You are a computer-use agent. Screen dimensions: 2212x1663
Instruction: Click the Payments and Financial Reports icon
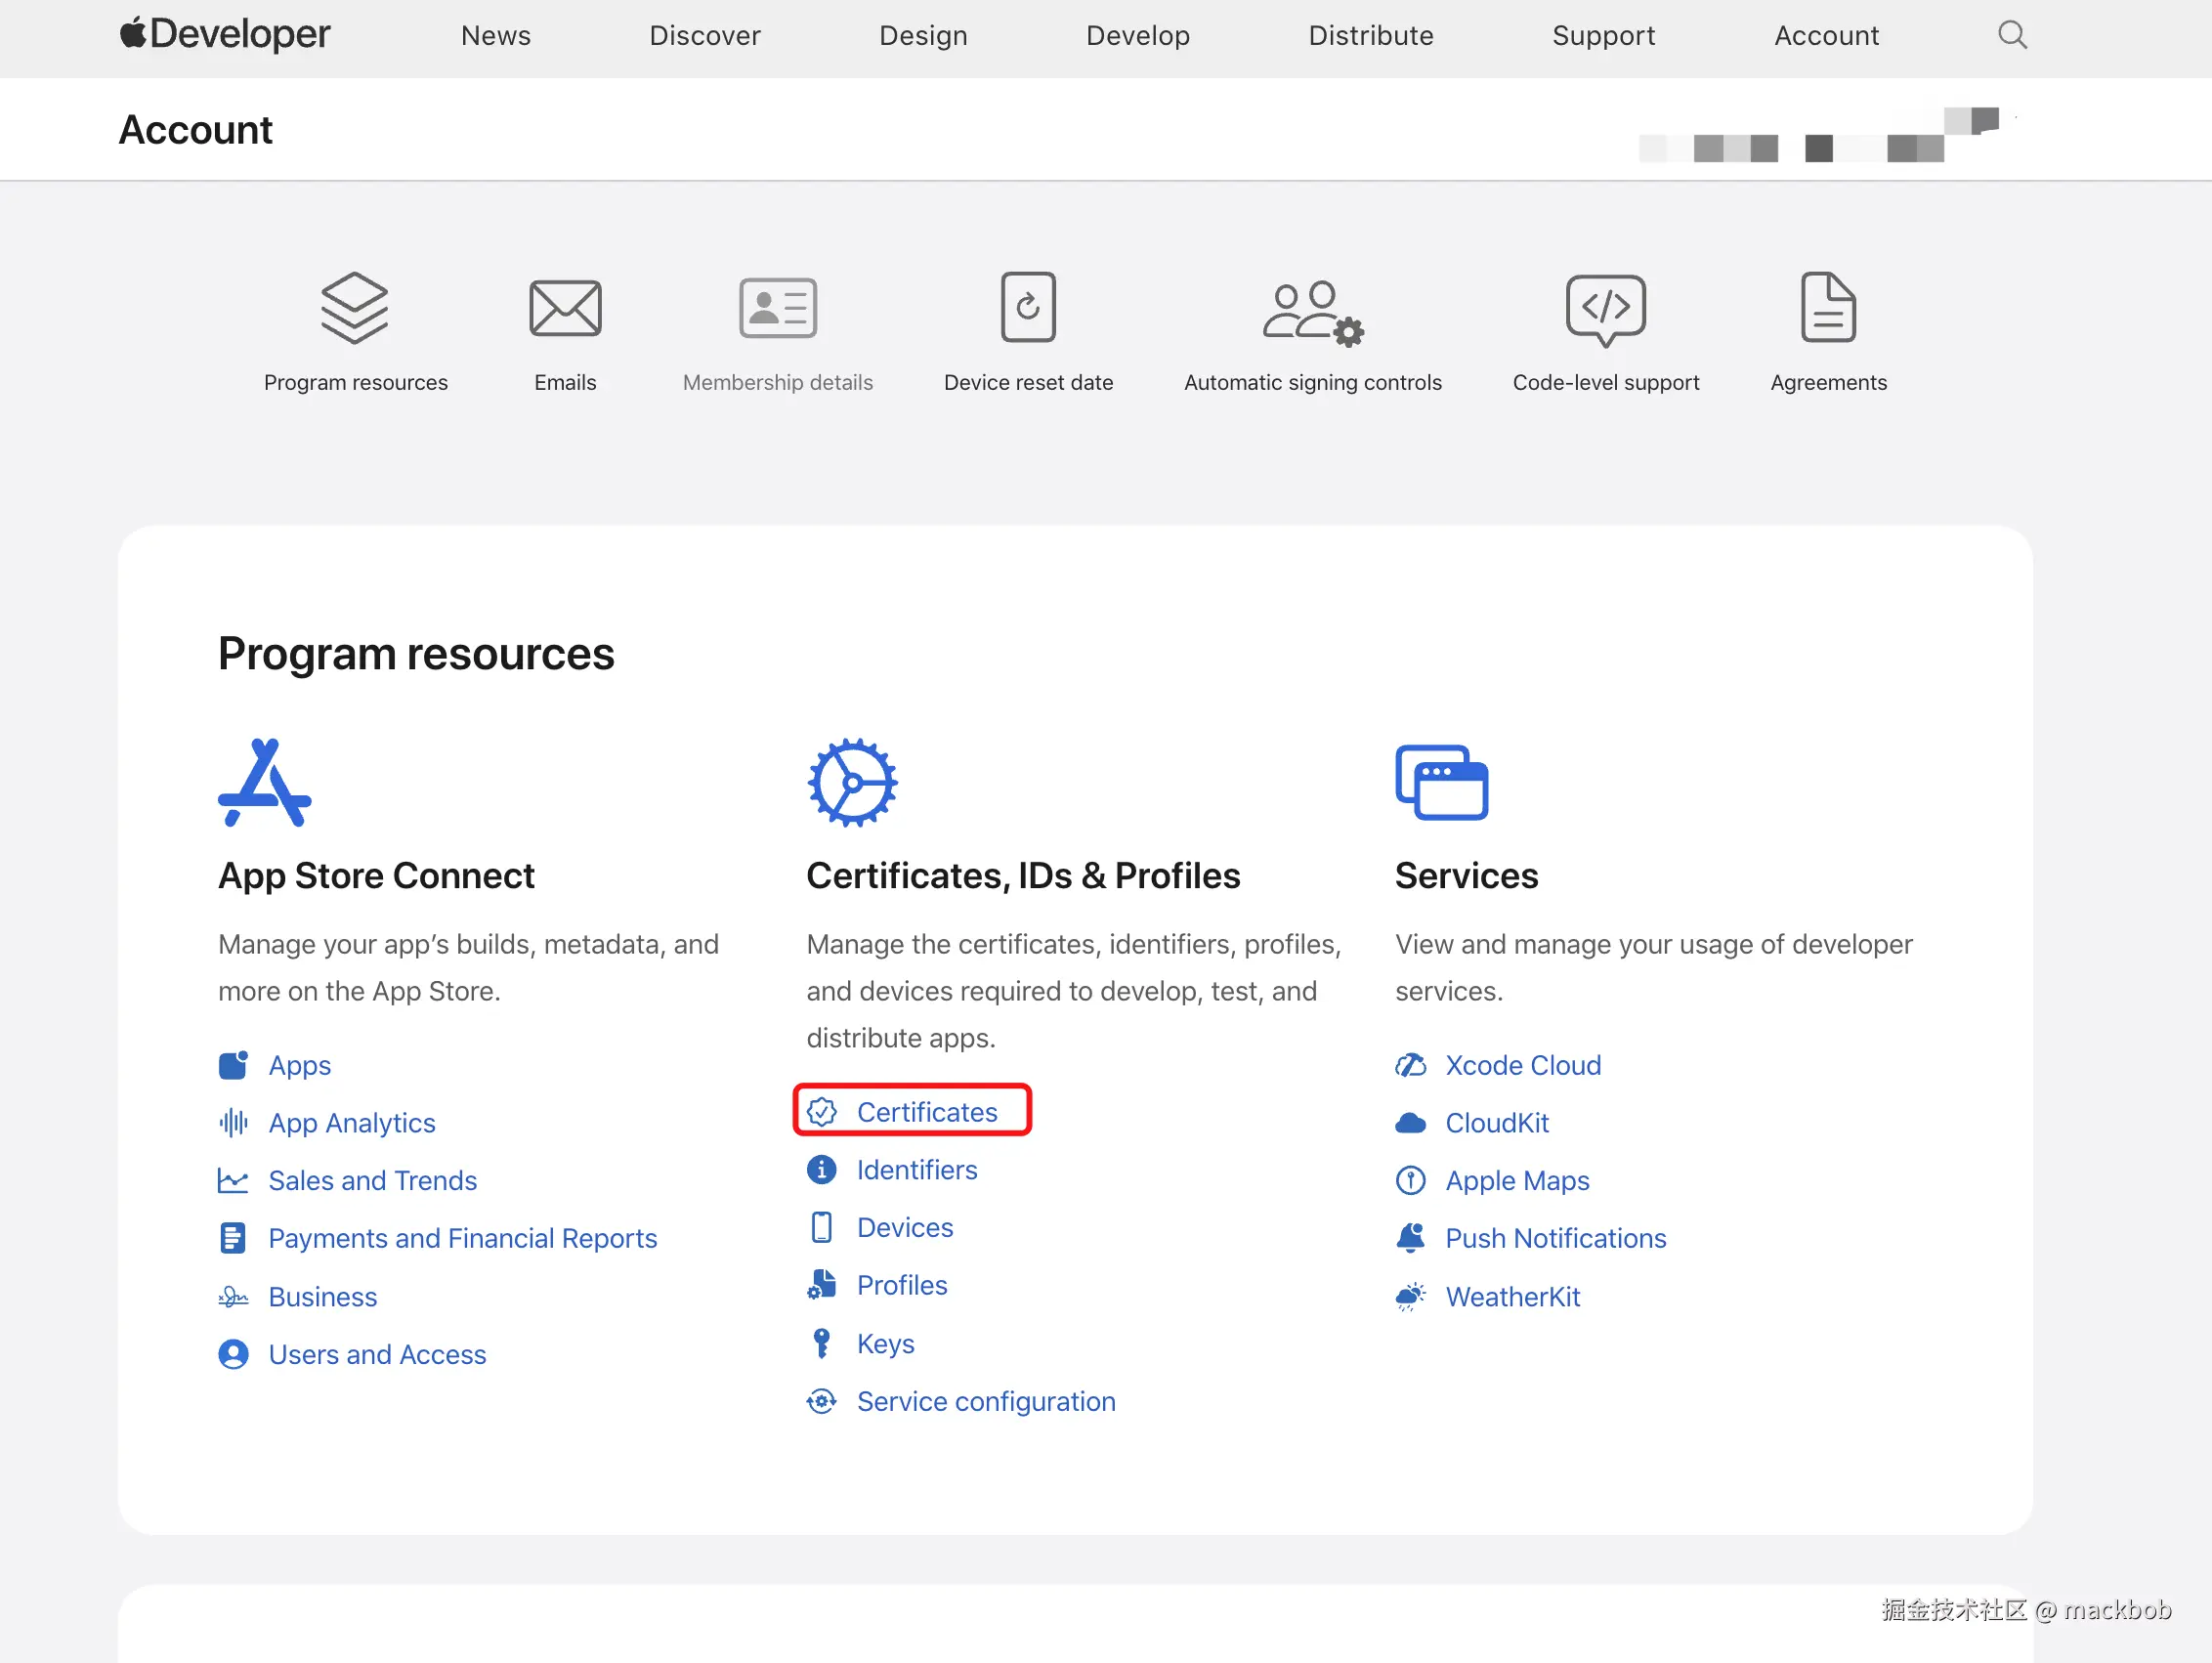(x=233, y=1239)
